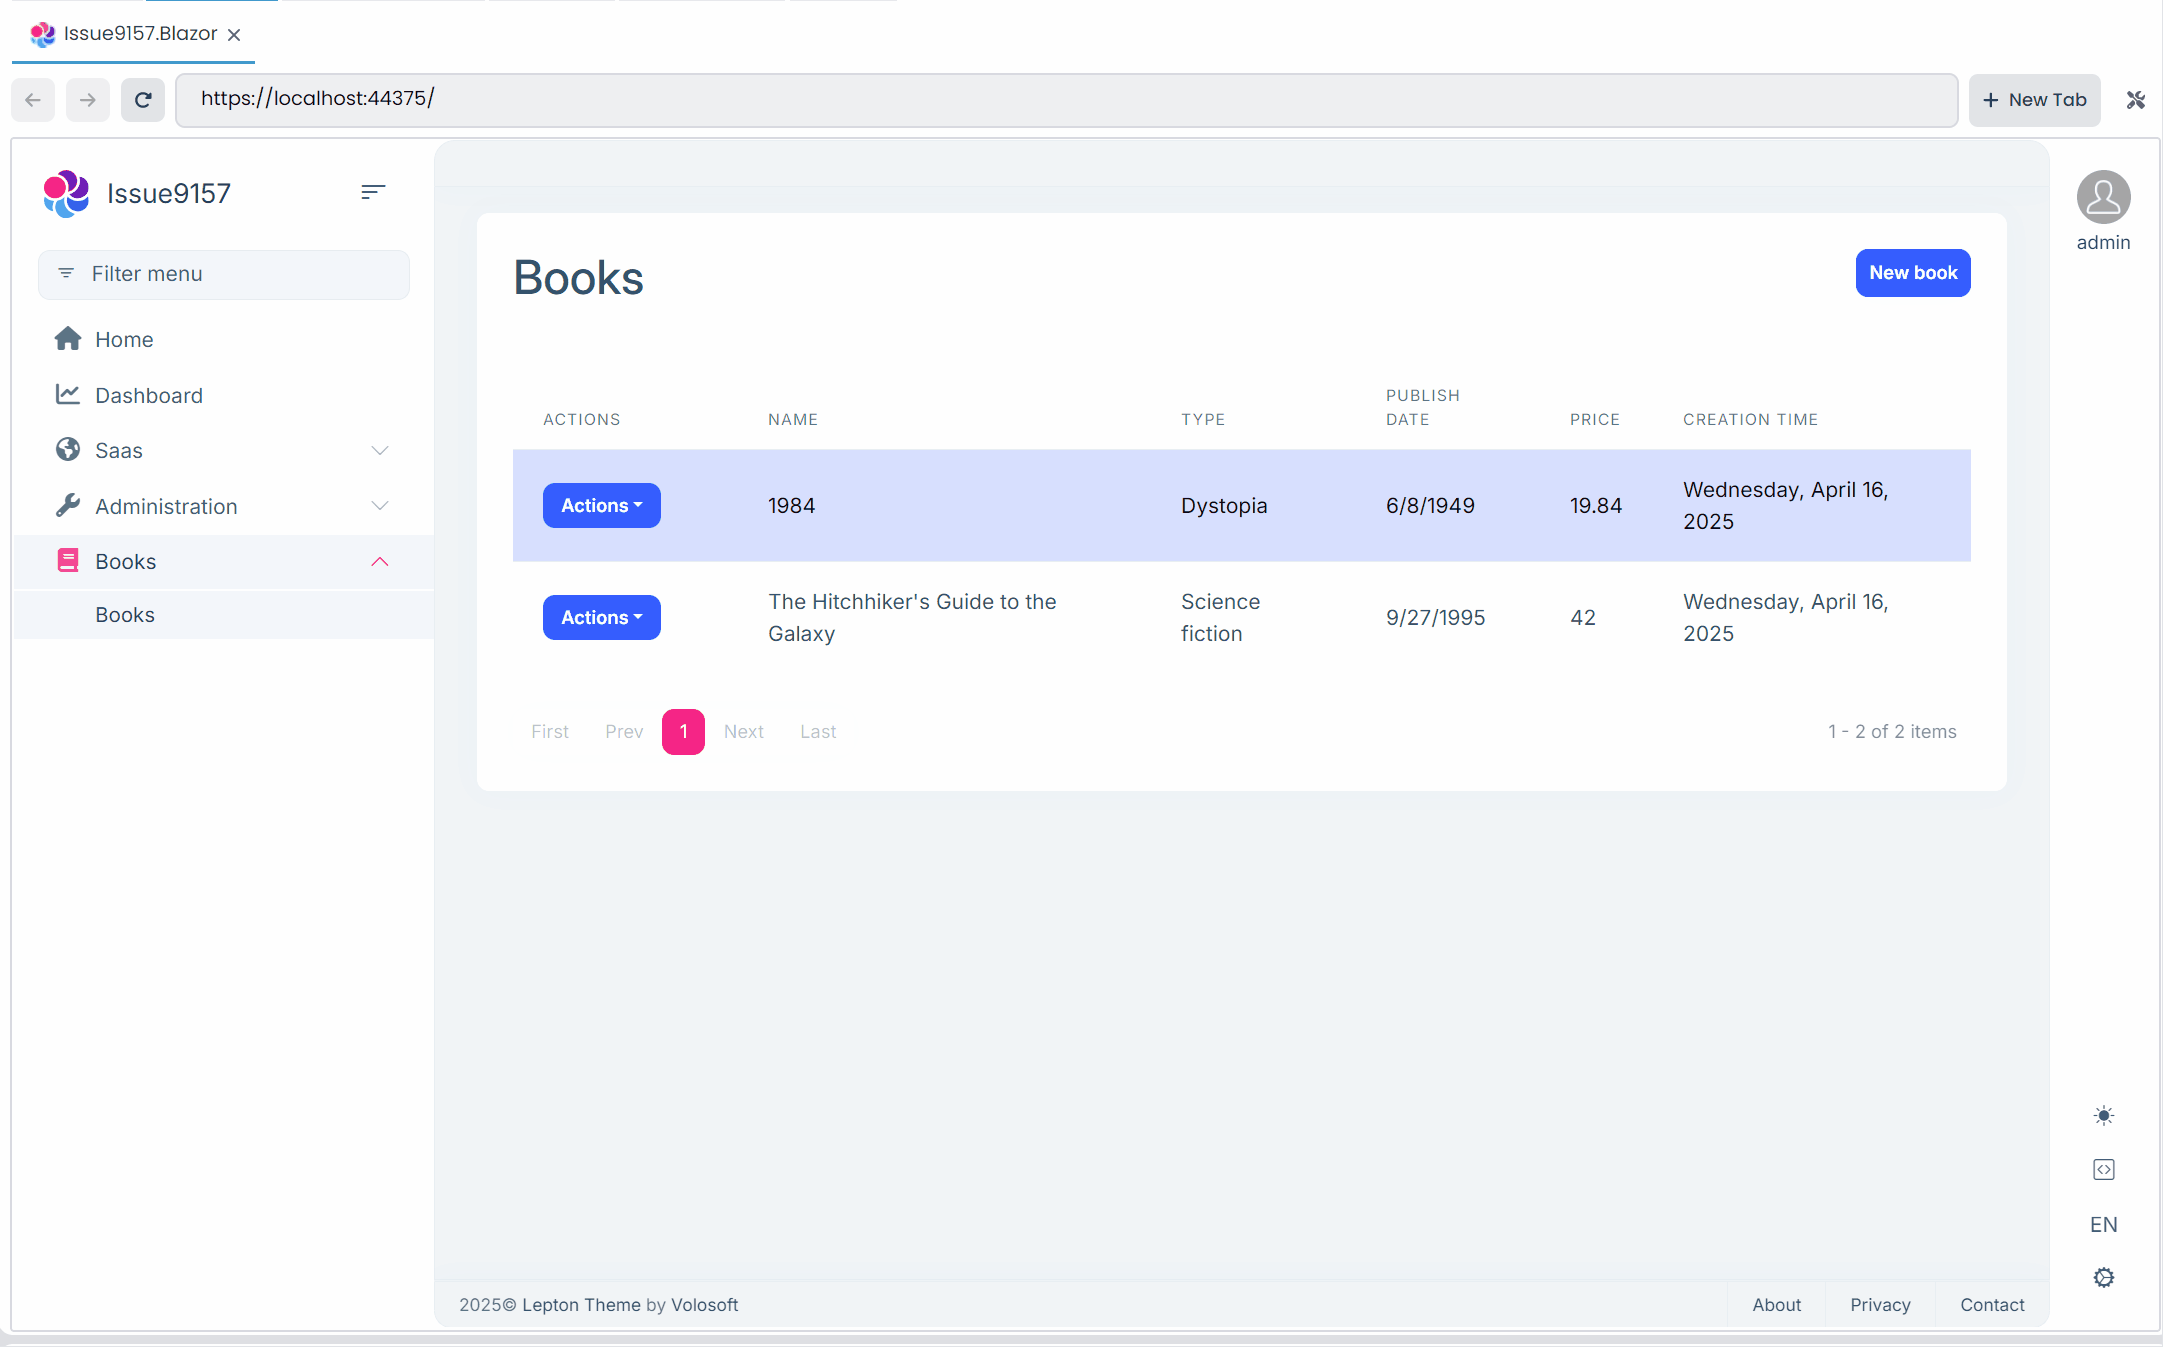Click the browser forward arrow
The image size is (2163, 1347).
(88, 100)
